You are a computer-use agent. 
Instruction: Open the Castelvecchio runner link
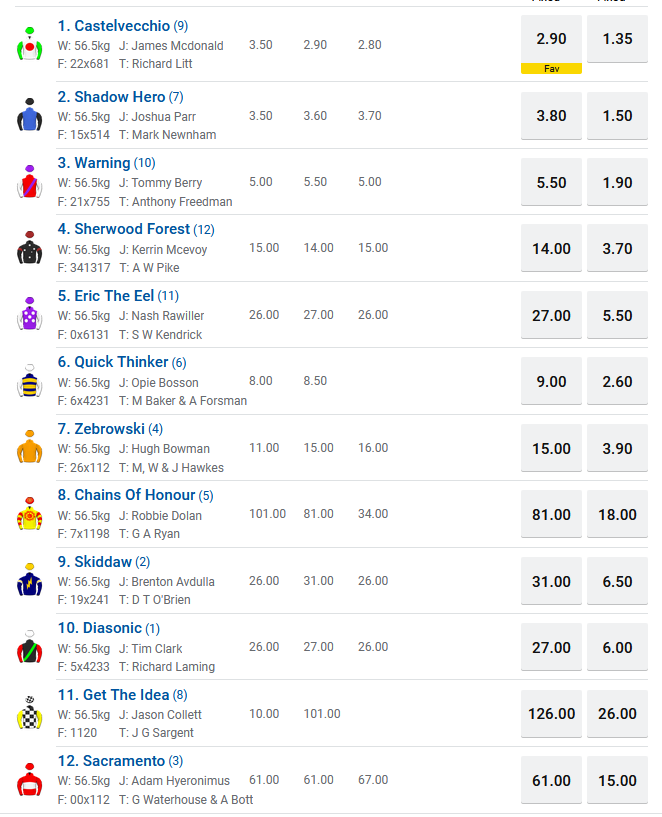(114, 26)
